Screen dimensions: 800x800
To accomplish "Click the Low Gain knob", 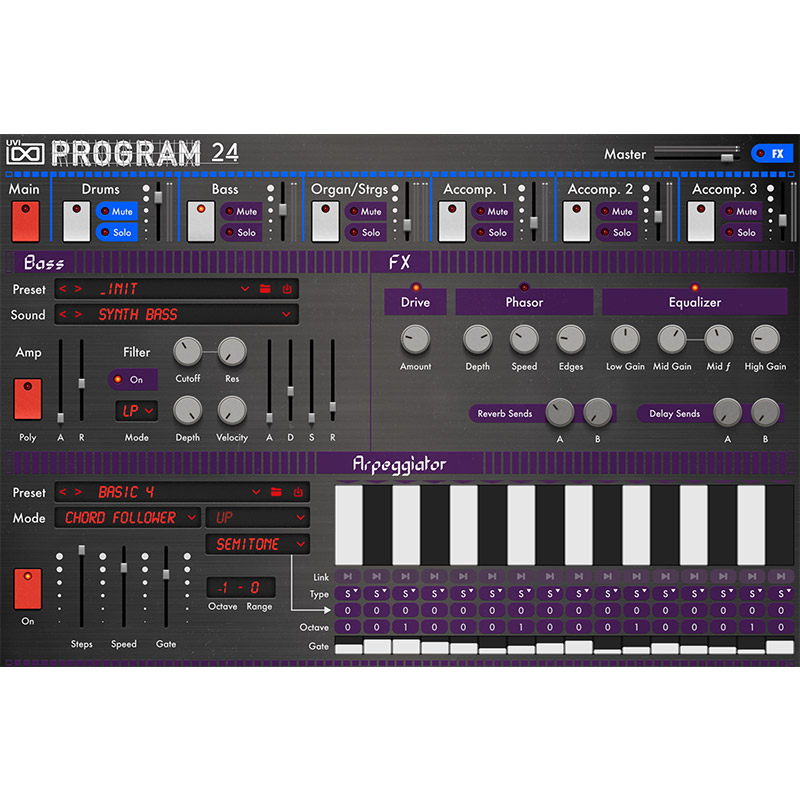I will pyautogui.click(x=625, y=339).
